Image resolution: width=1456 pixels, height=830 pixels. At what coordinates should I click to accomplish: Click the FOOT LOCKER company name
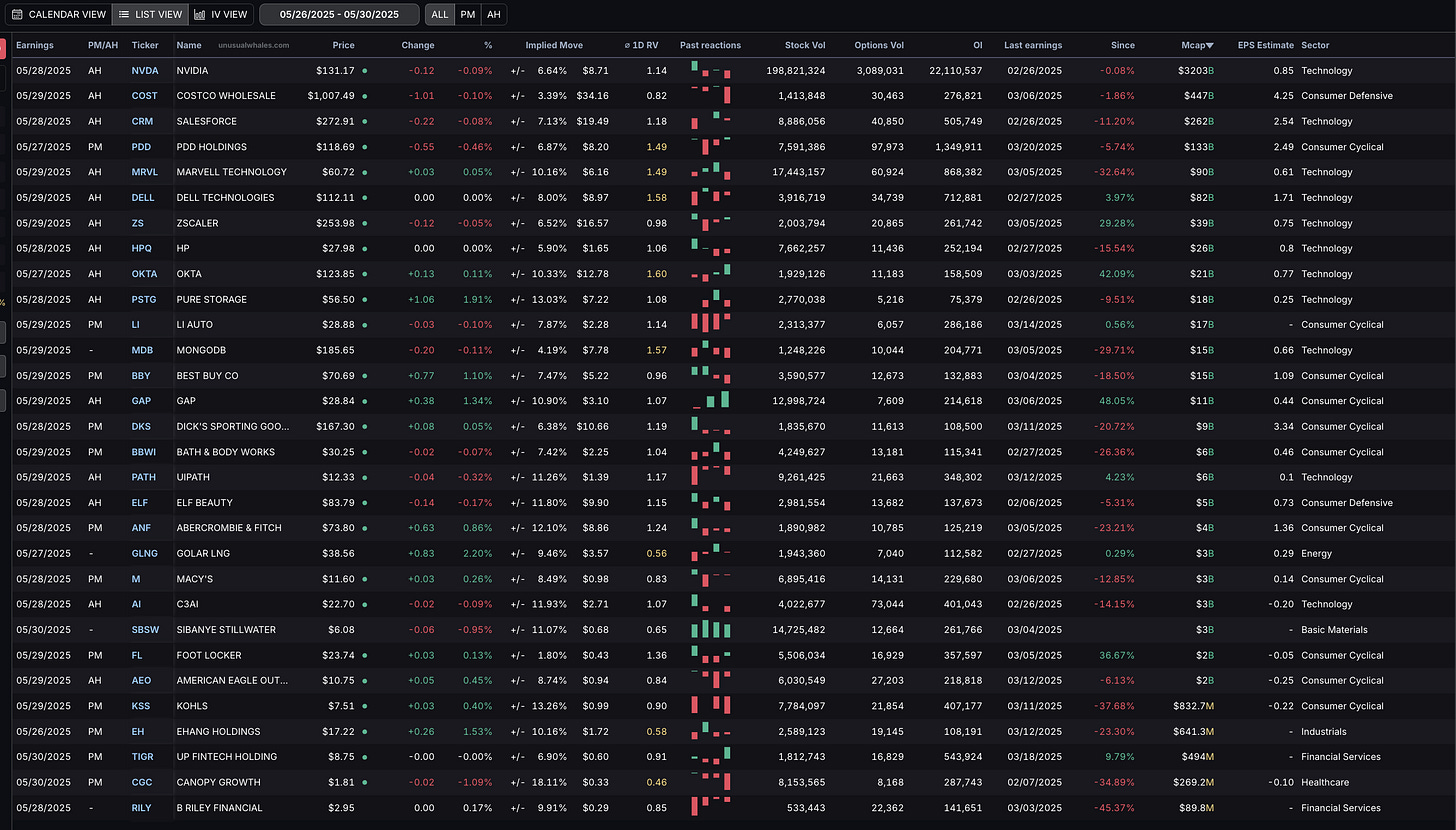coord(209,656)
